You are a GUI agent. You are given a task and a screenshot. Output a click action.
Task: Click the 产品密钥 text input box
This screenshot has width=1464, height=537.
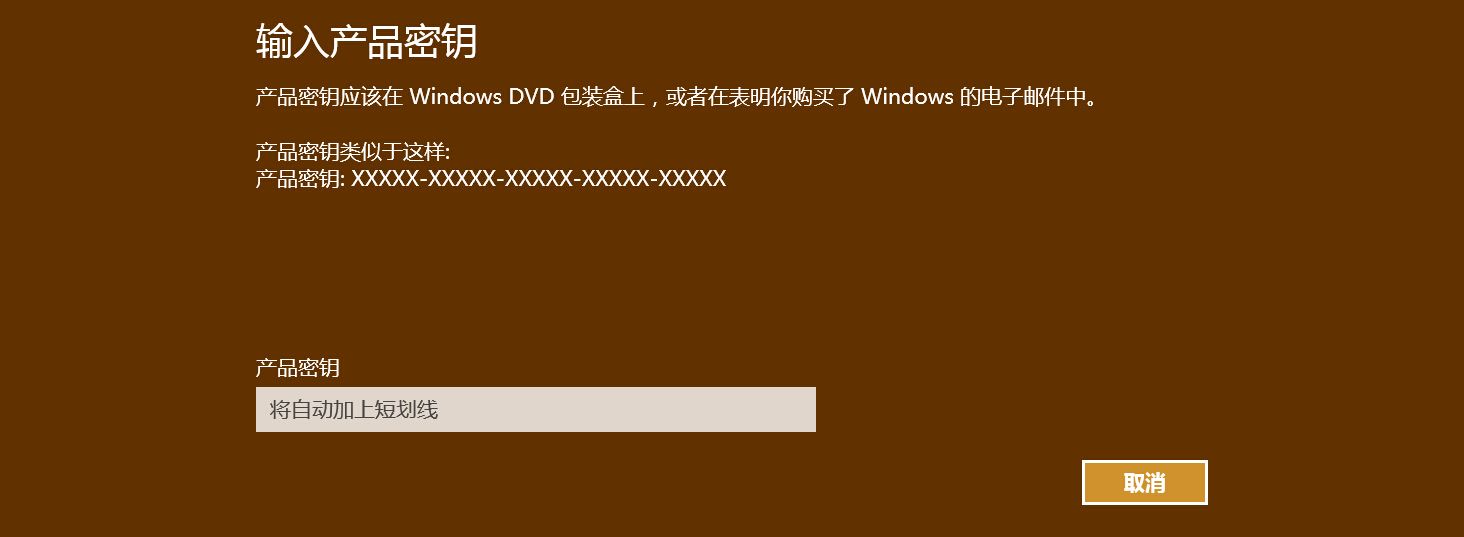[x=536, y=410]
